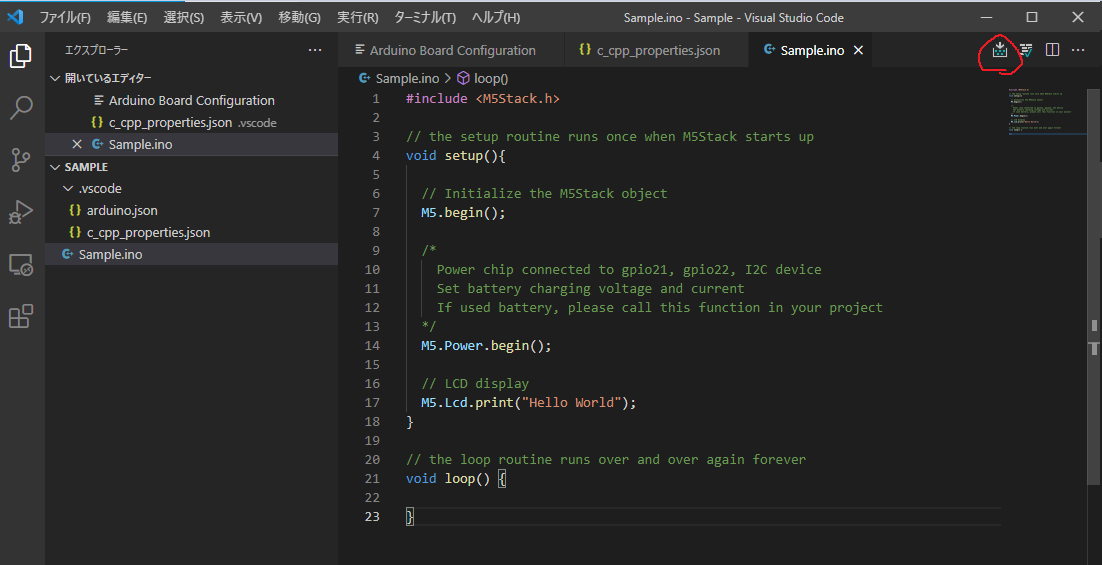This screenshot has width=1102, height=565.
Task: Split the editor to the right
Action: [x=1052, y=50]
